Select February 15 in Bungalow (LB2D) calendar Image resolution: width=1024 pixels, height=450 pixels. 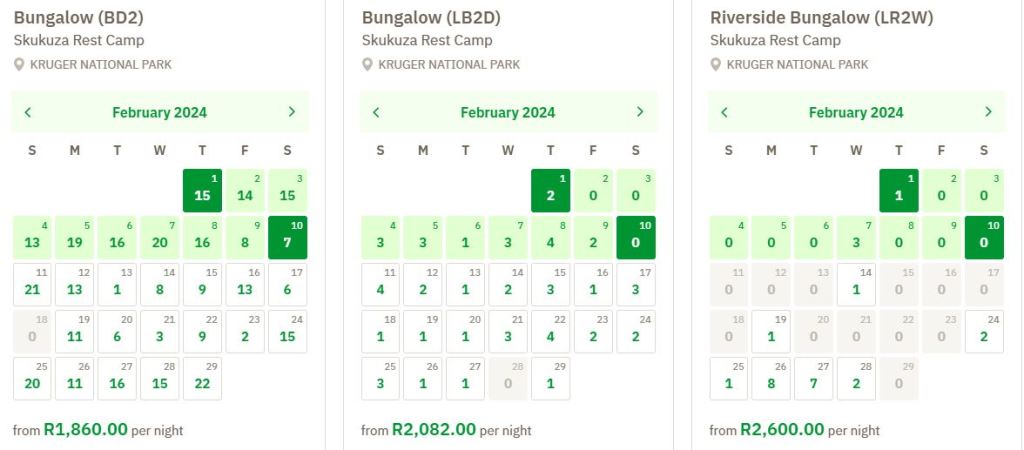point(551,284)
